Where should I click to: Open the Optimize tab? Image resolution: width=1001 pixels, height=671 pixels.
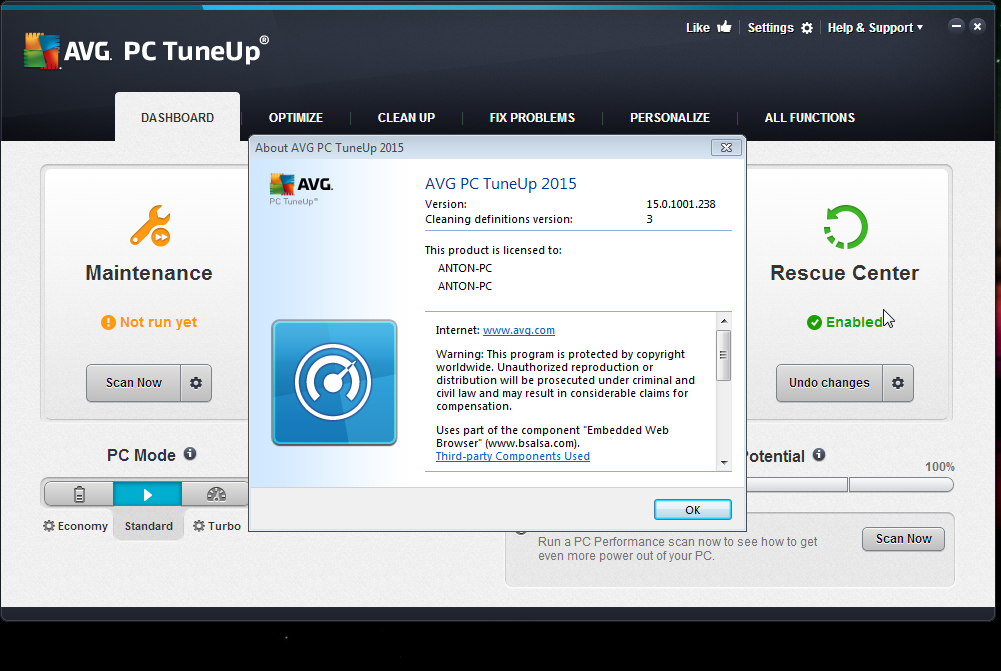pyautogui.click(x=296, y=117)
